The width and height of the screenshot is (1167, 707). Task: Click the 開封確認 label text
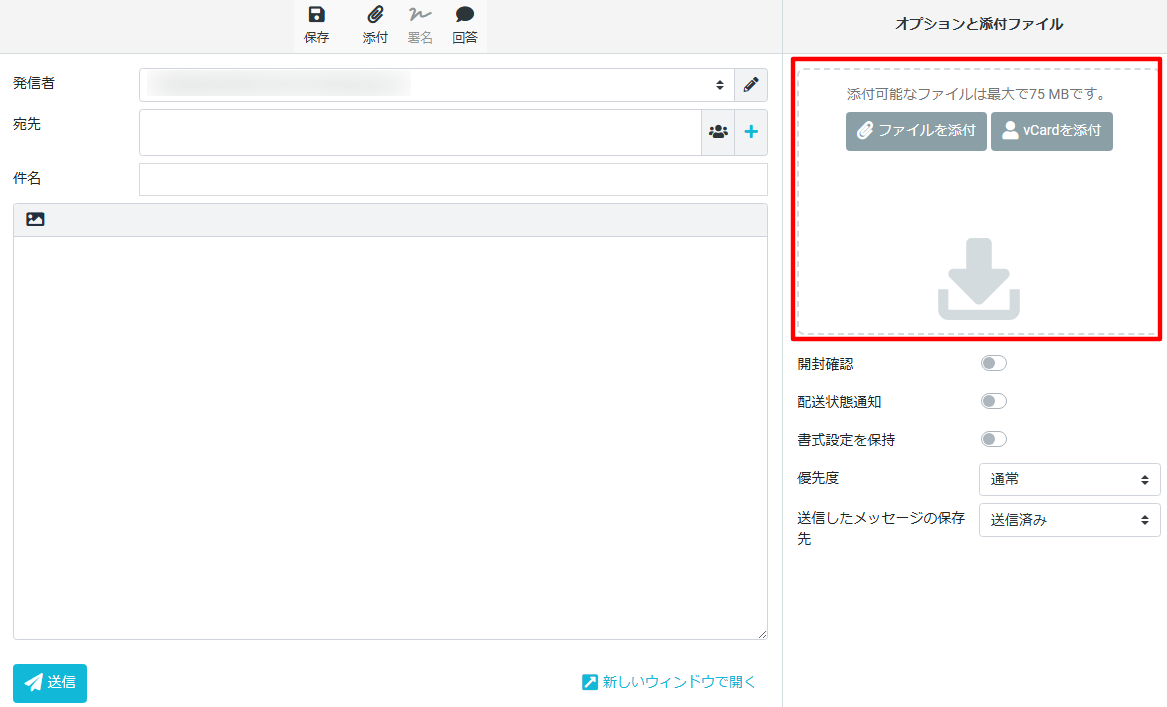pyautogui.click(x=825, y=364)
